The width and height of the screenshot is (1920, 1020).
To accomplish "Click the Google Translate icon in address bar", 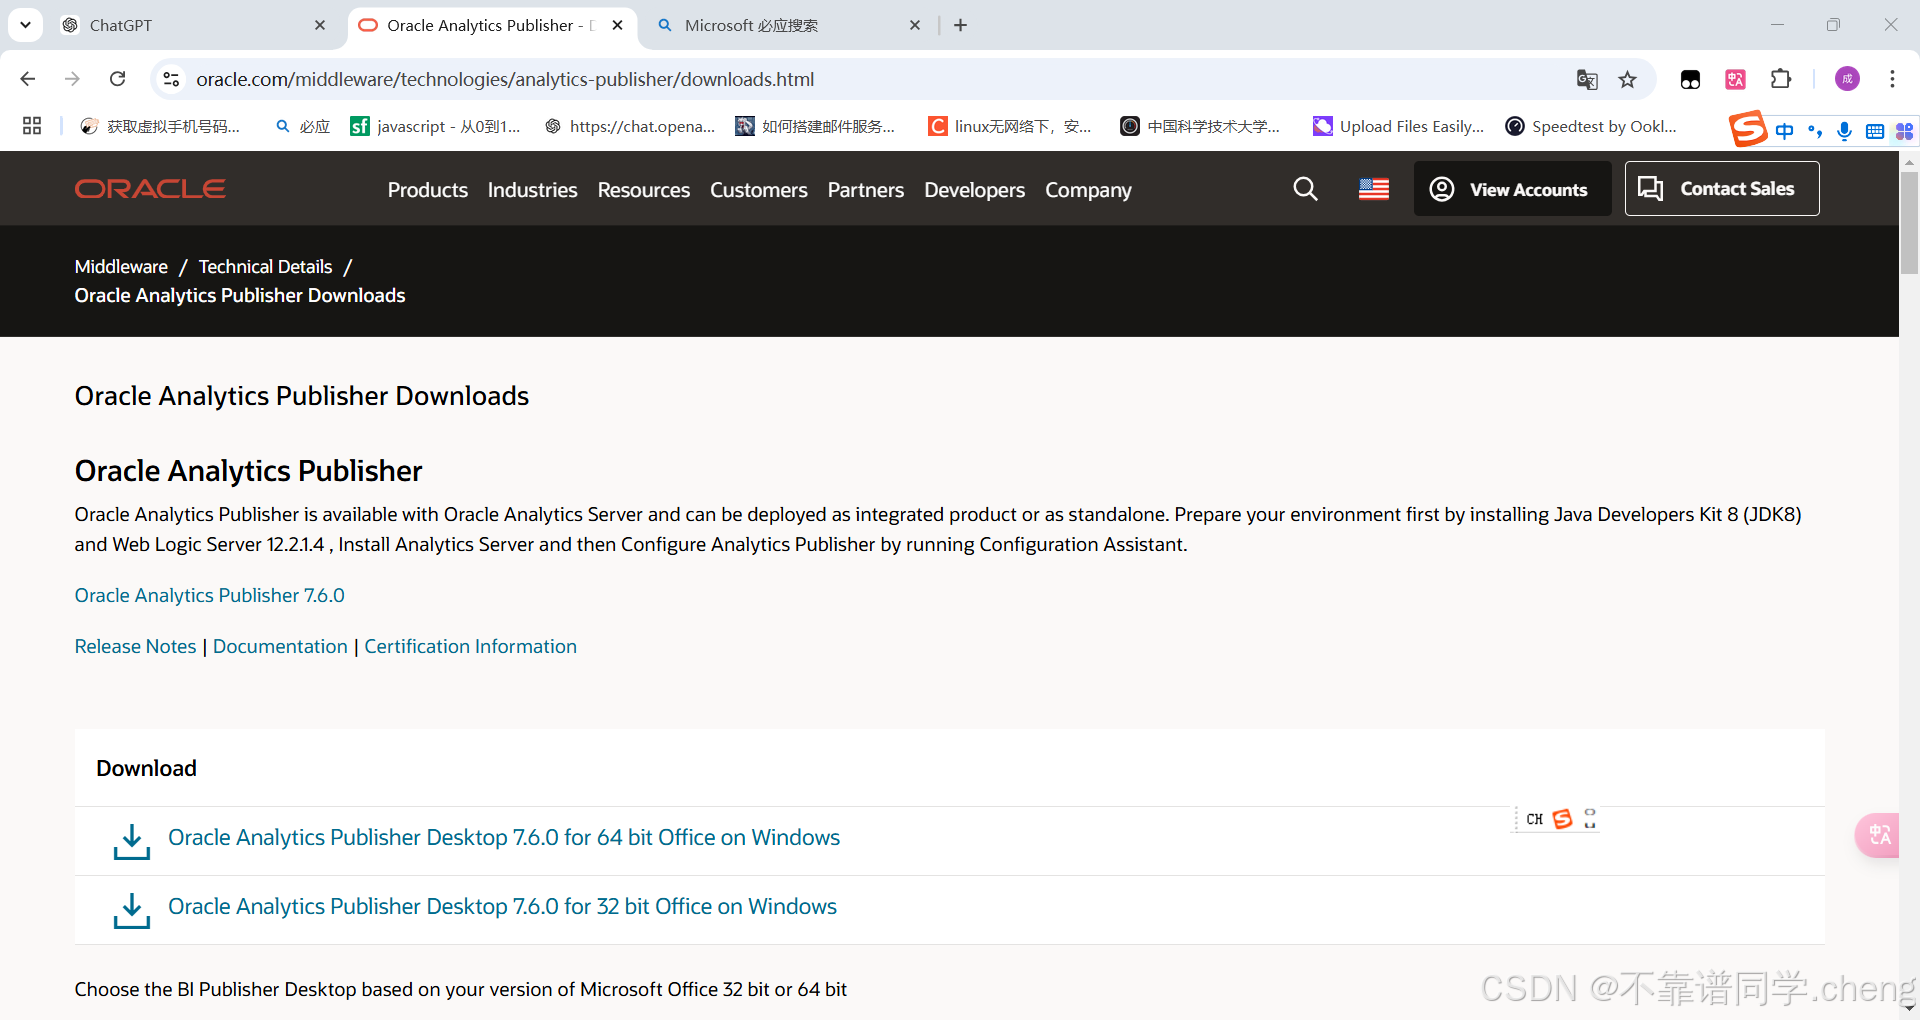I will pyautogui.click(x=1587, y=79).
